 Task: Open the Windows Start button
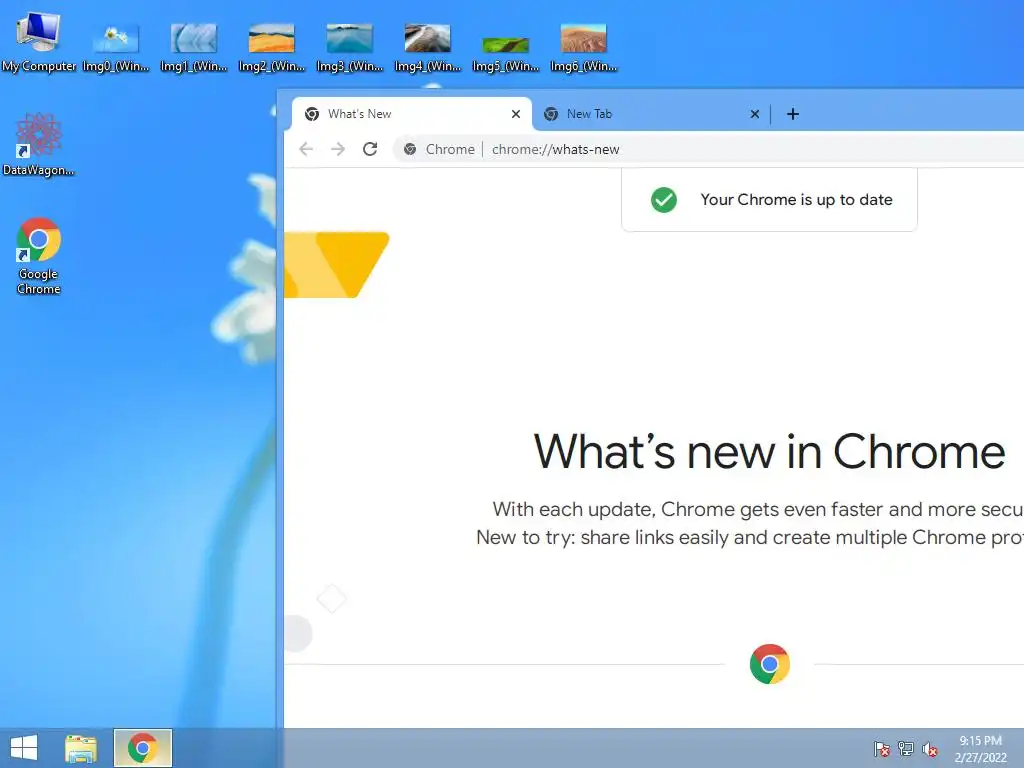coord(24,748)
